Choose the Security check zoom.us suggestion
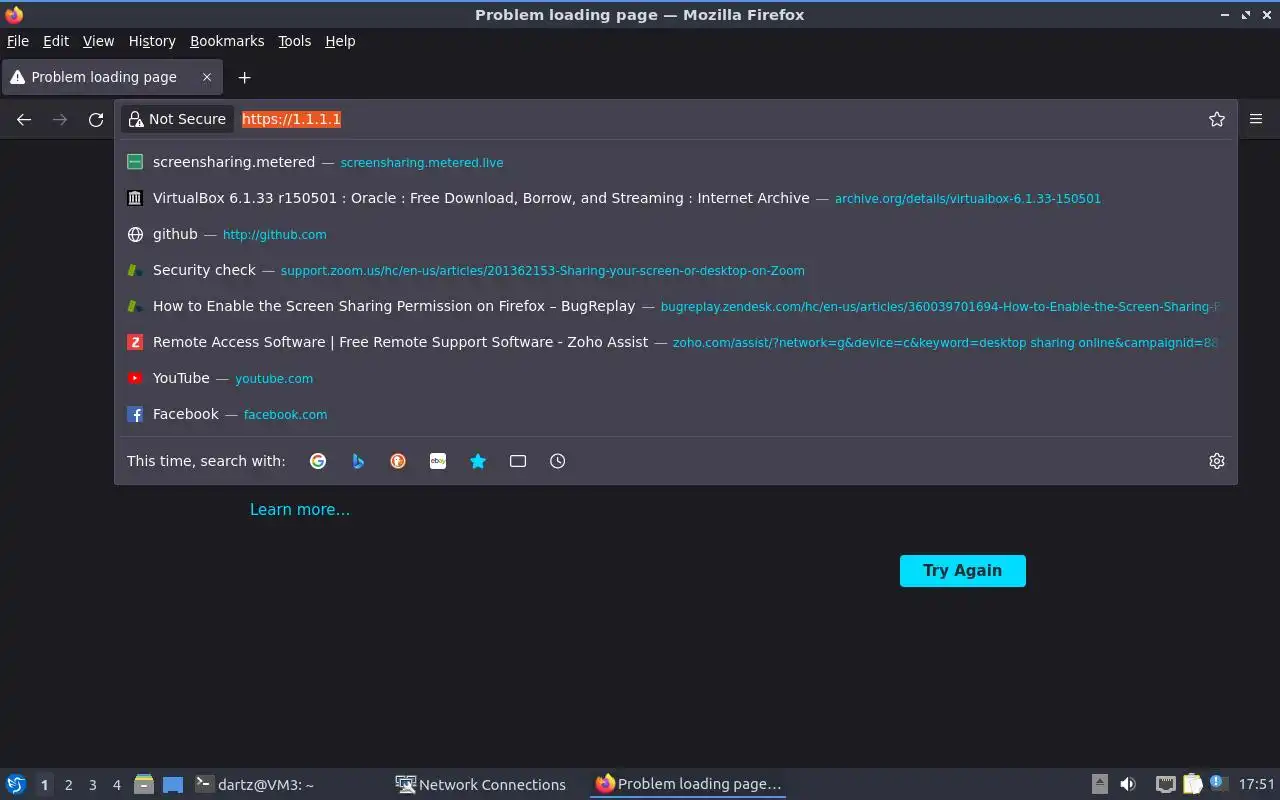 [676, 270]
